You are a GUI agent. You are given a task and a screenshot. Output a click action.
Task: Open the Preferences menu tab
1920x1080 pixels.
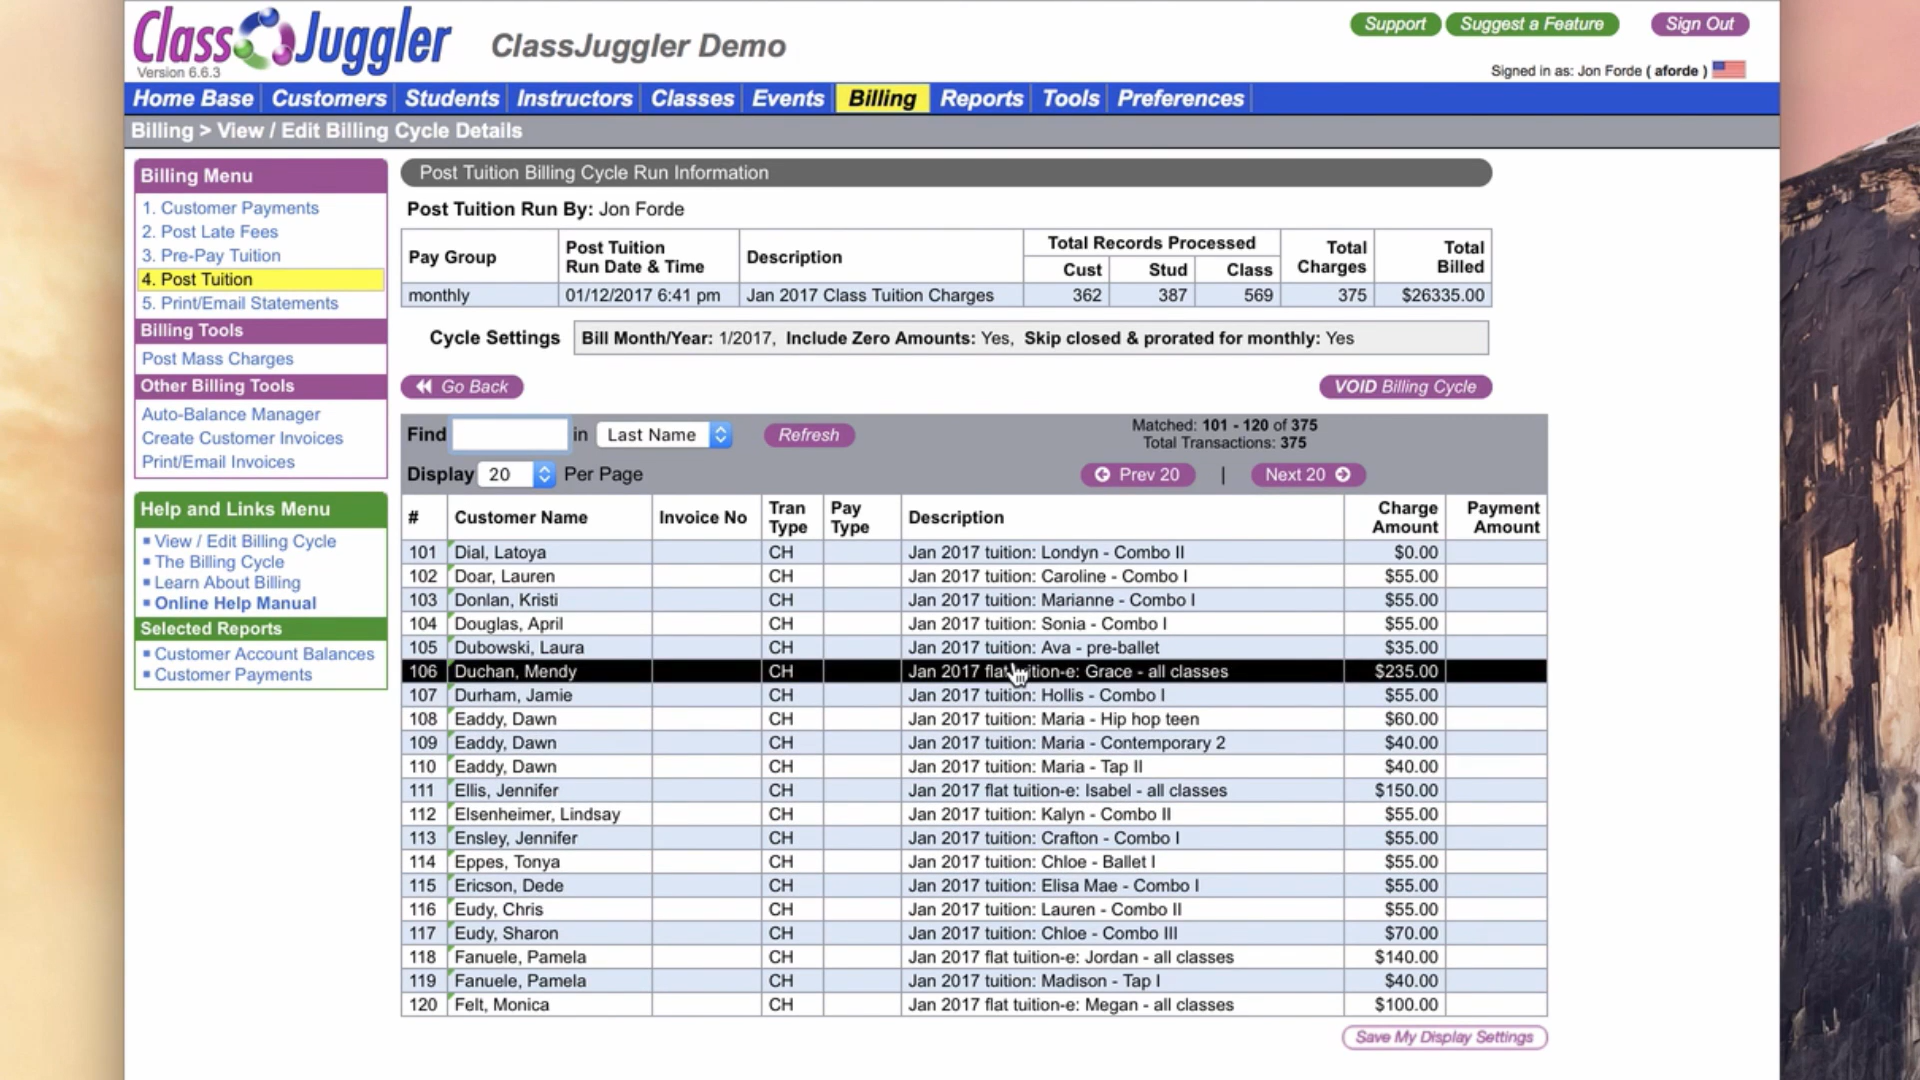pyautogui.click(x=1180, y=99)
